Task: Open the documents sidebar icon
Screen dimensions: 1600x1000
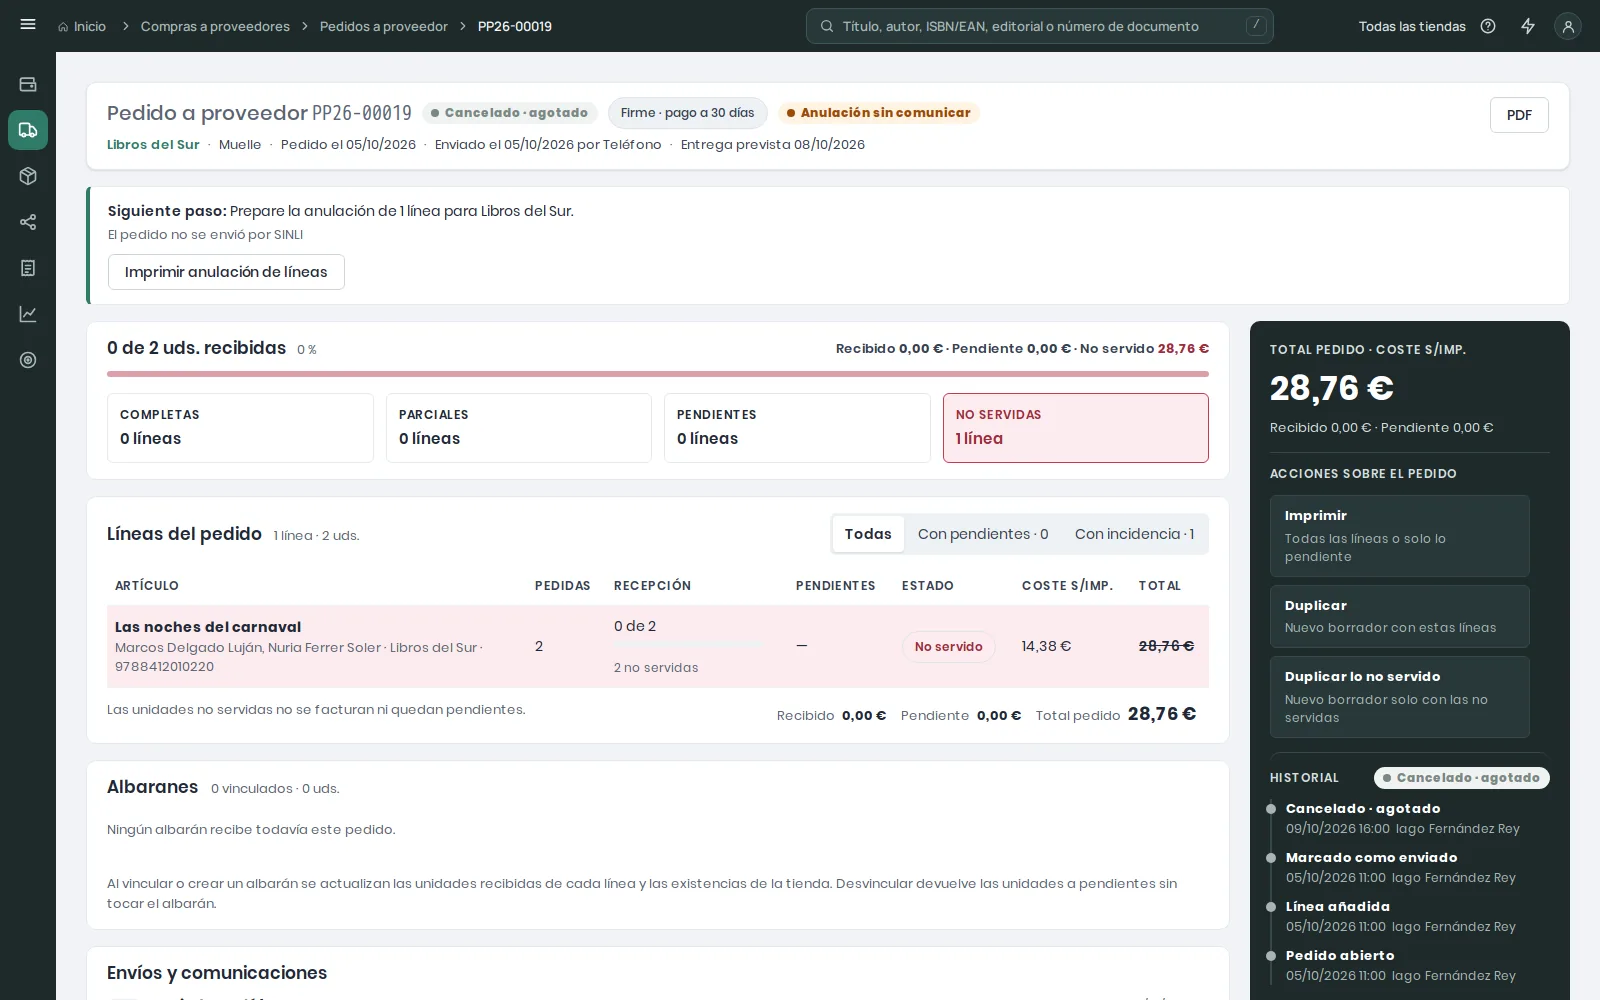Action: (x=28, y=268)
